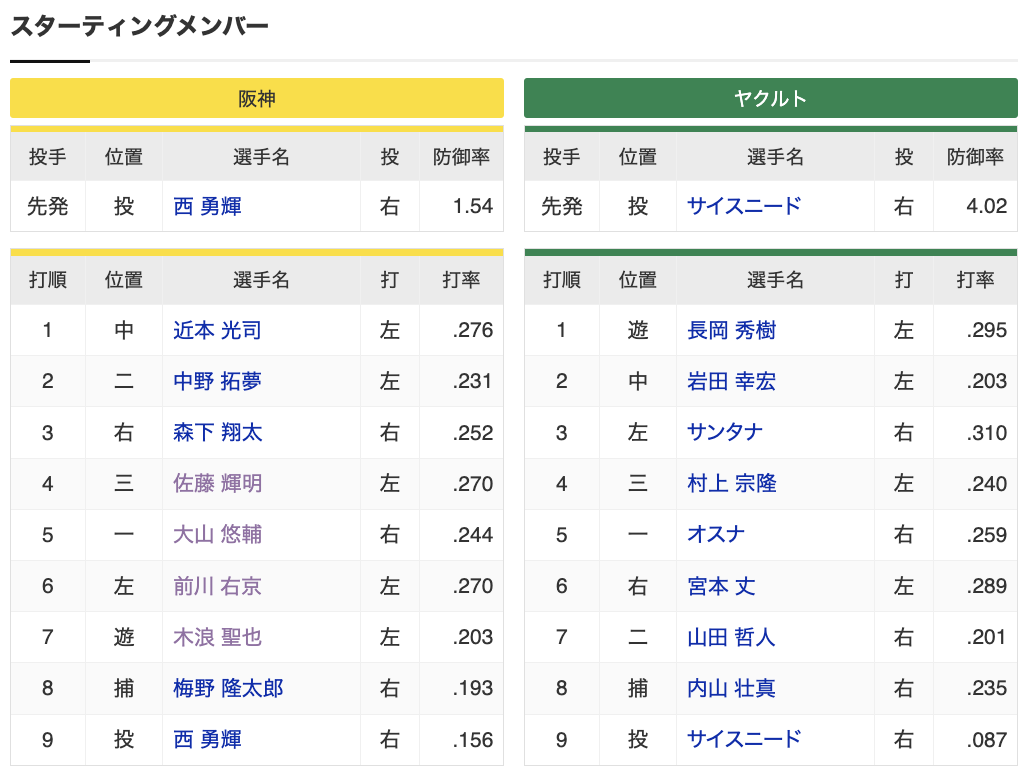Click 先発 cell in Hanshin pitcher row

tap(48, 206)
